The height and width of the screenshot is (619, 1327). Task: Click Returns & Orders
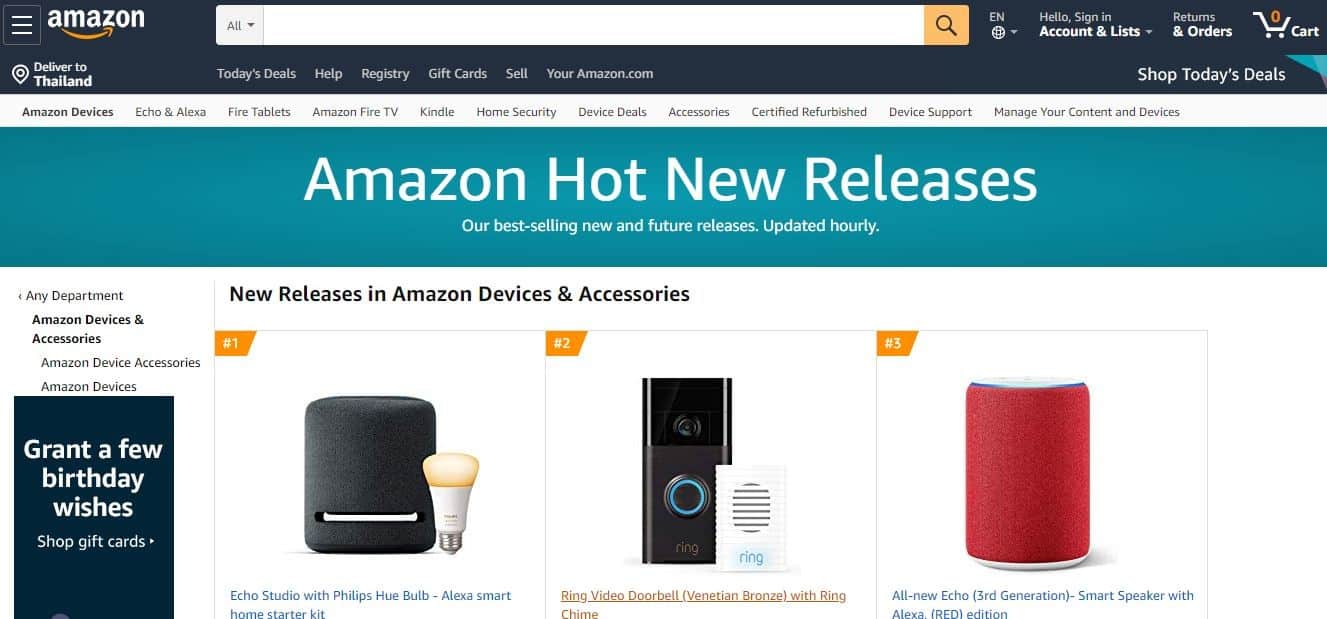[x=1202, y=25]
